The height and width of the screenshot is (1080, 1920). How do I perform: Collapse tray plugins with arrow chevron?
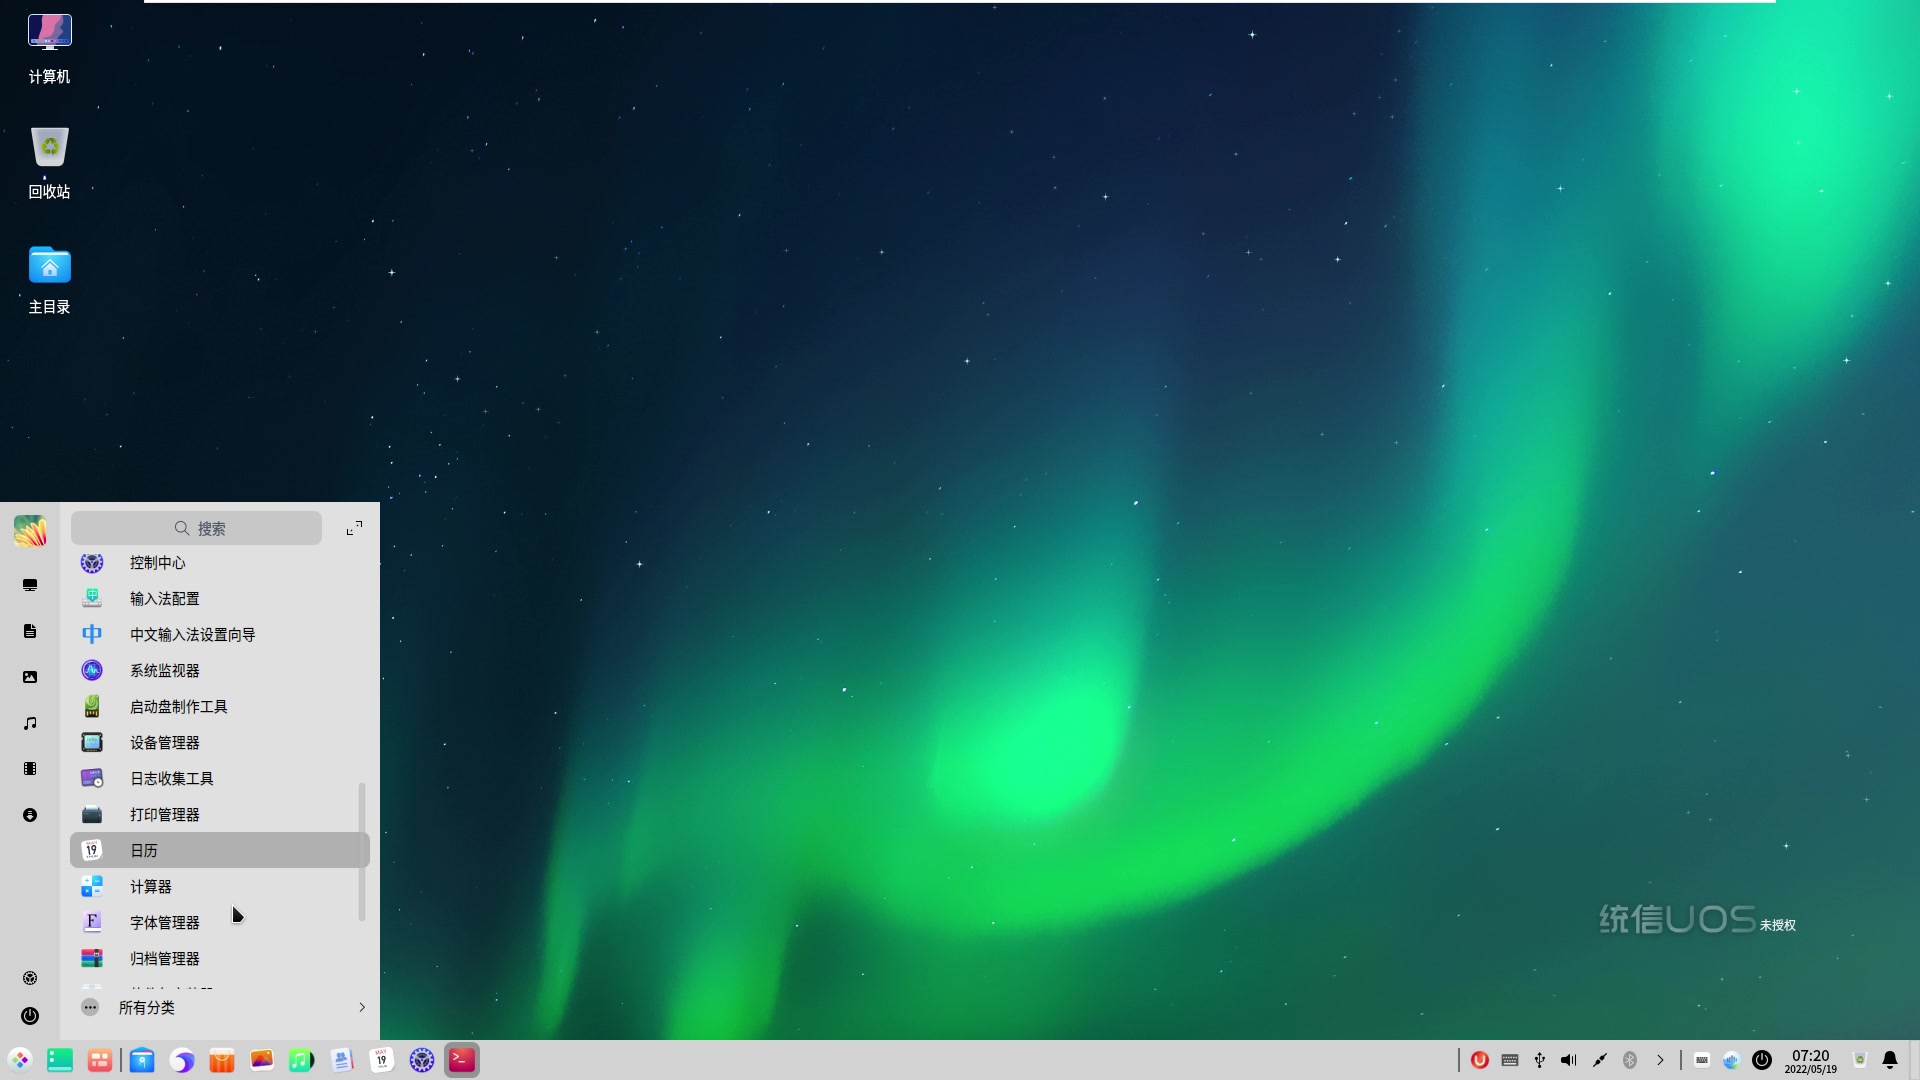1660,1060
